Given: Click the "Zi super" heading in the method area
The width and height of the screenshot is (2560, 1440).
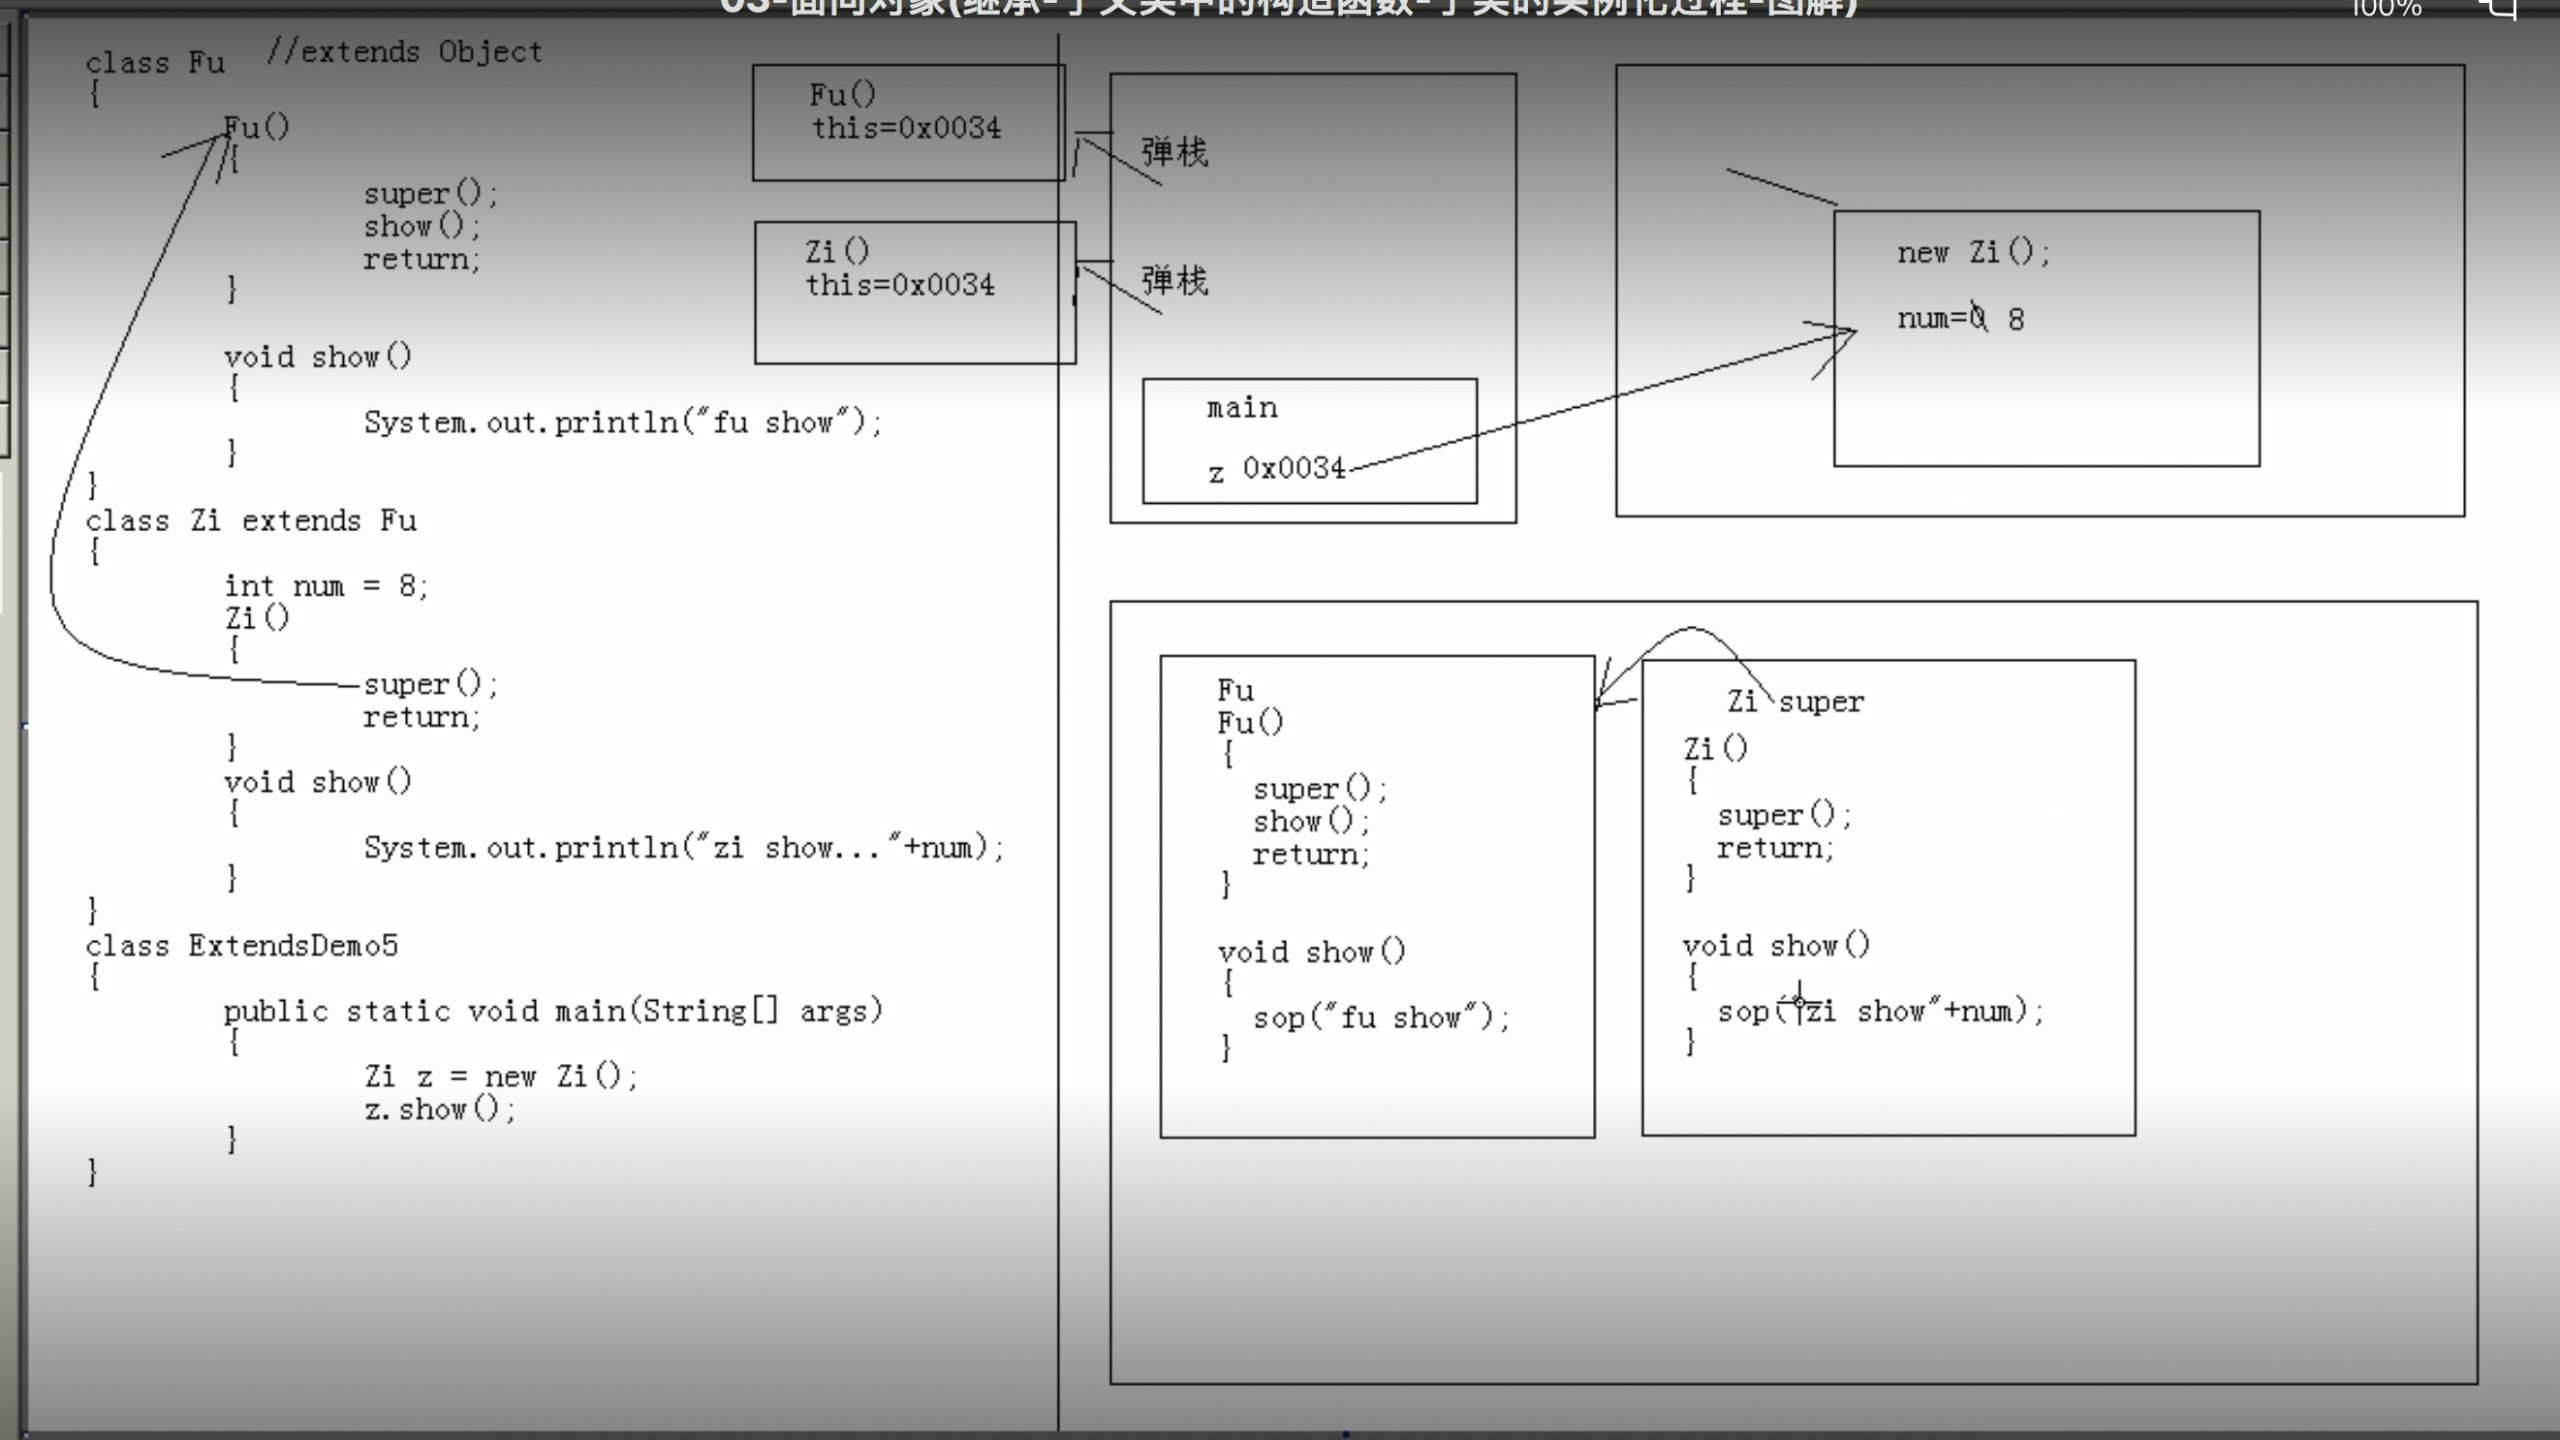Looking at the screenshot, I should tap(1796, 702).
